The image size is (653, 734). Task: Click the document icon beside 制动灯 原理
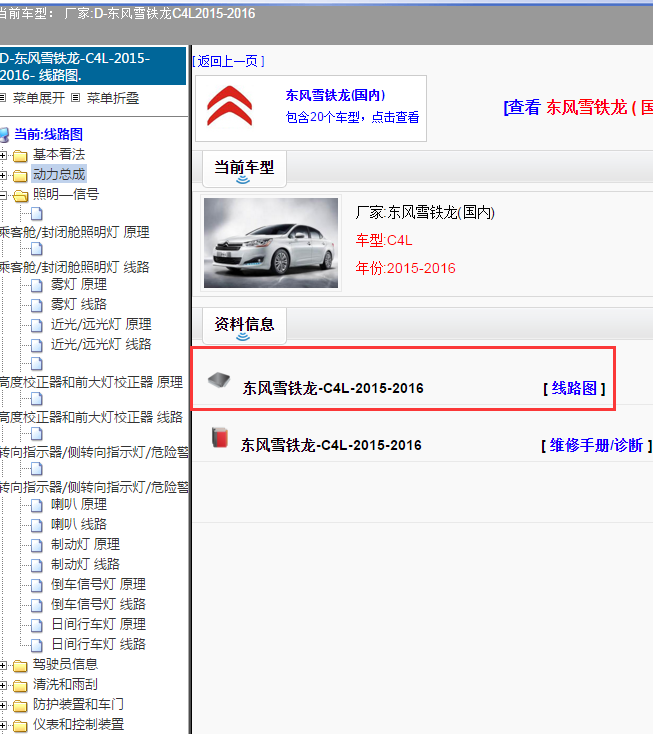[x=37, y=545]
